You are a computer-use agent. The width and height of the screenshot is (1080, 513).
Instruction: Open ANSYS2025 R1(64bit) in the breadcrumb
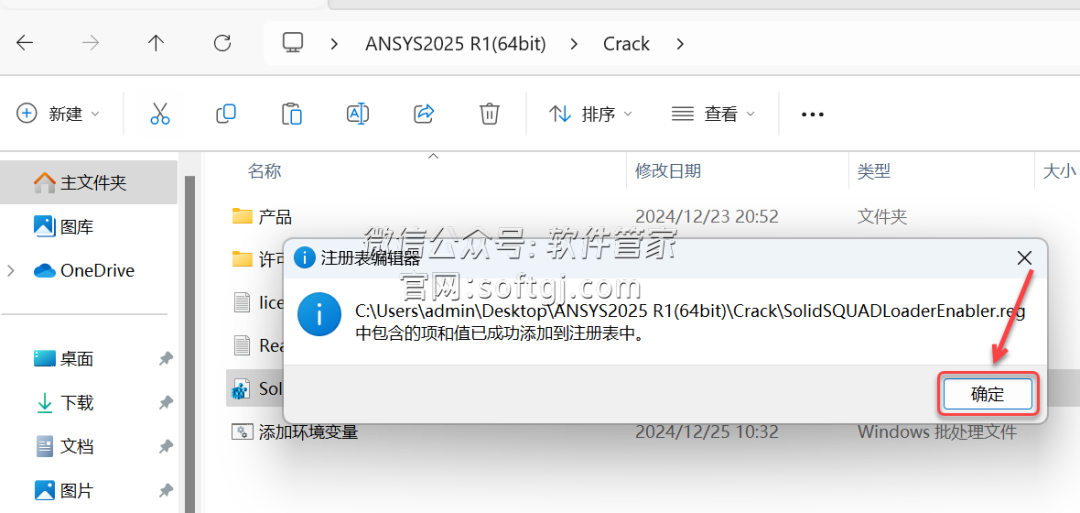click(455, 44)
